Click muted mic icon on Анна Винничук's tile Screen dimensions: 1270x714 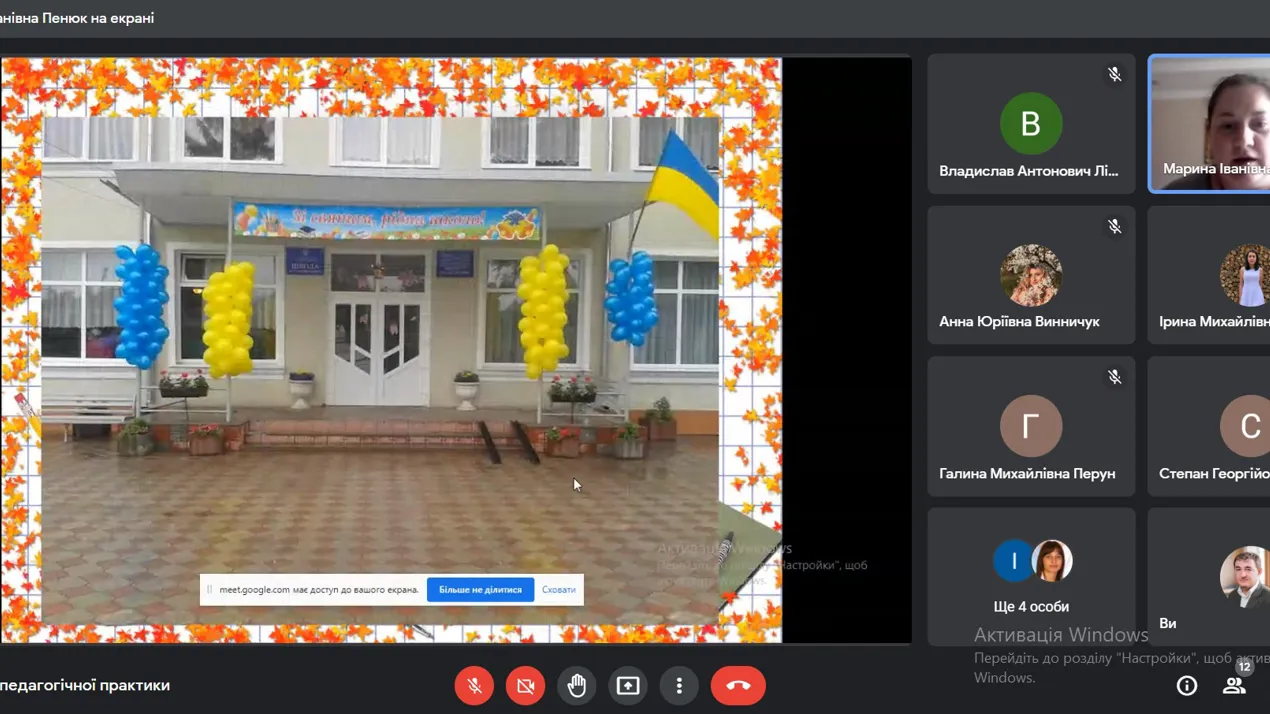point(1114,227)
